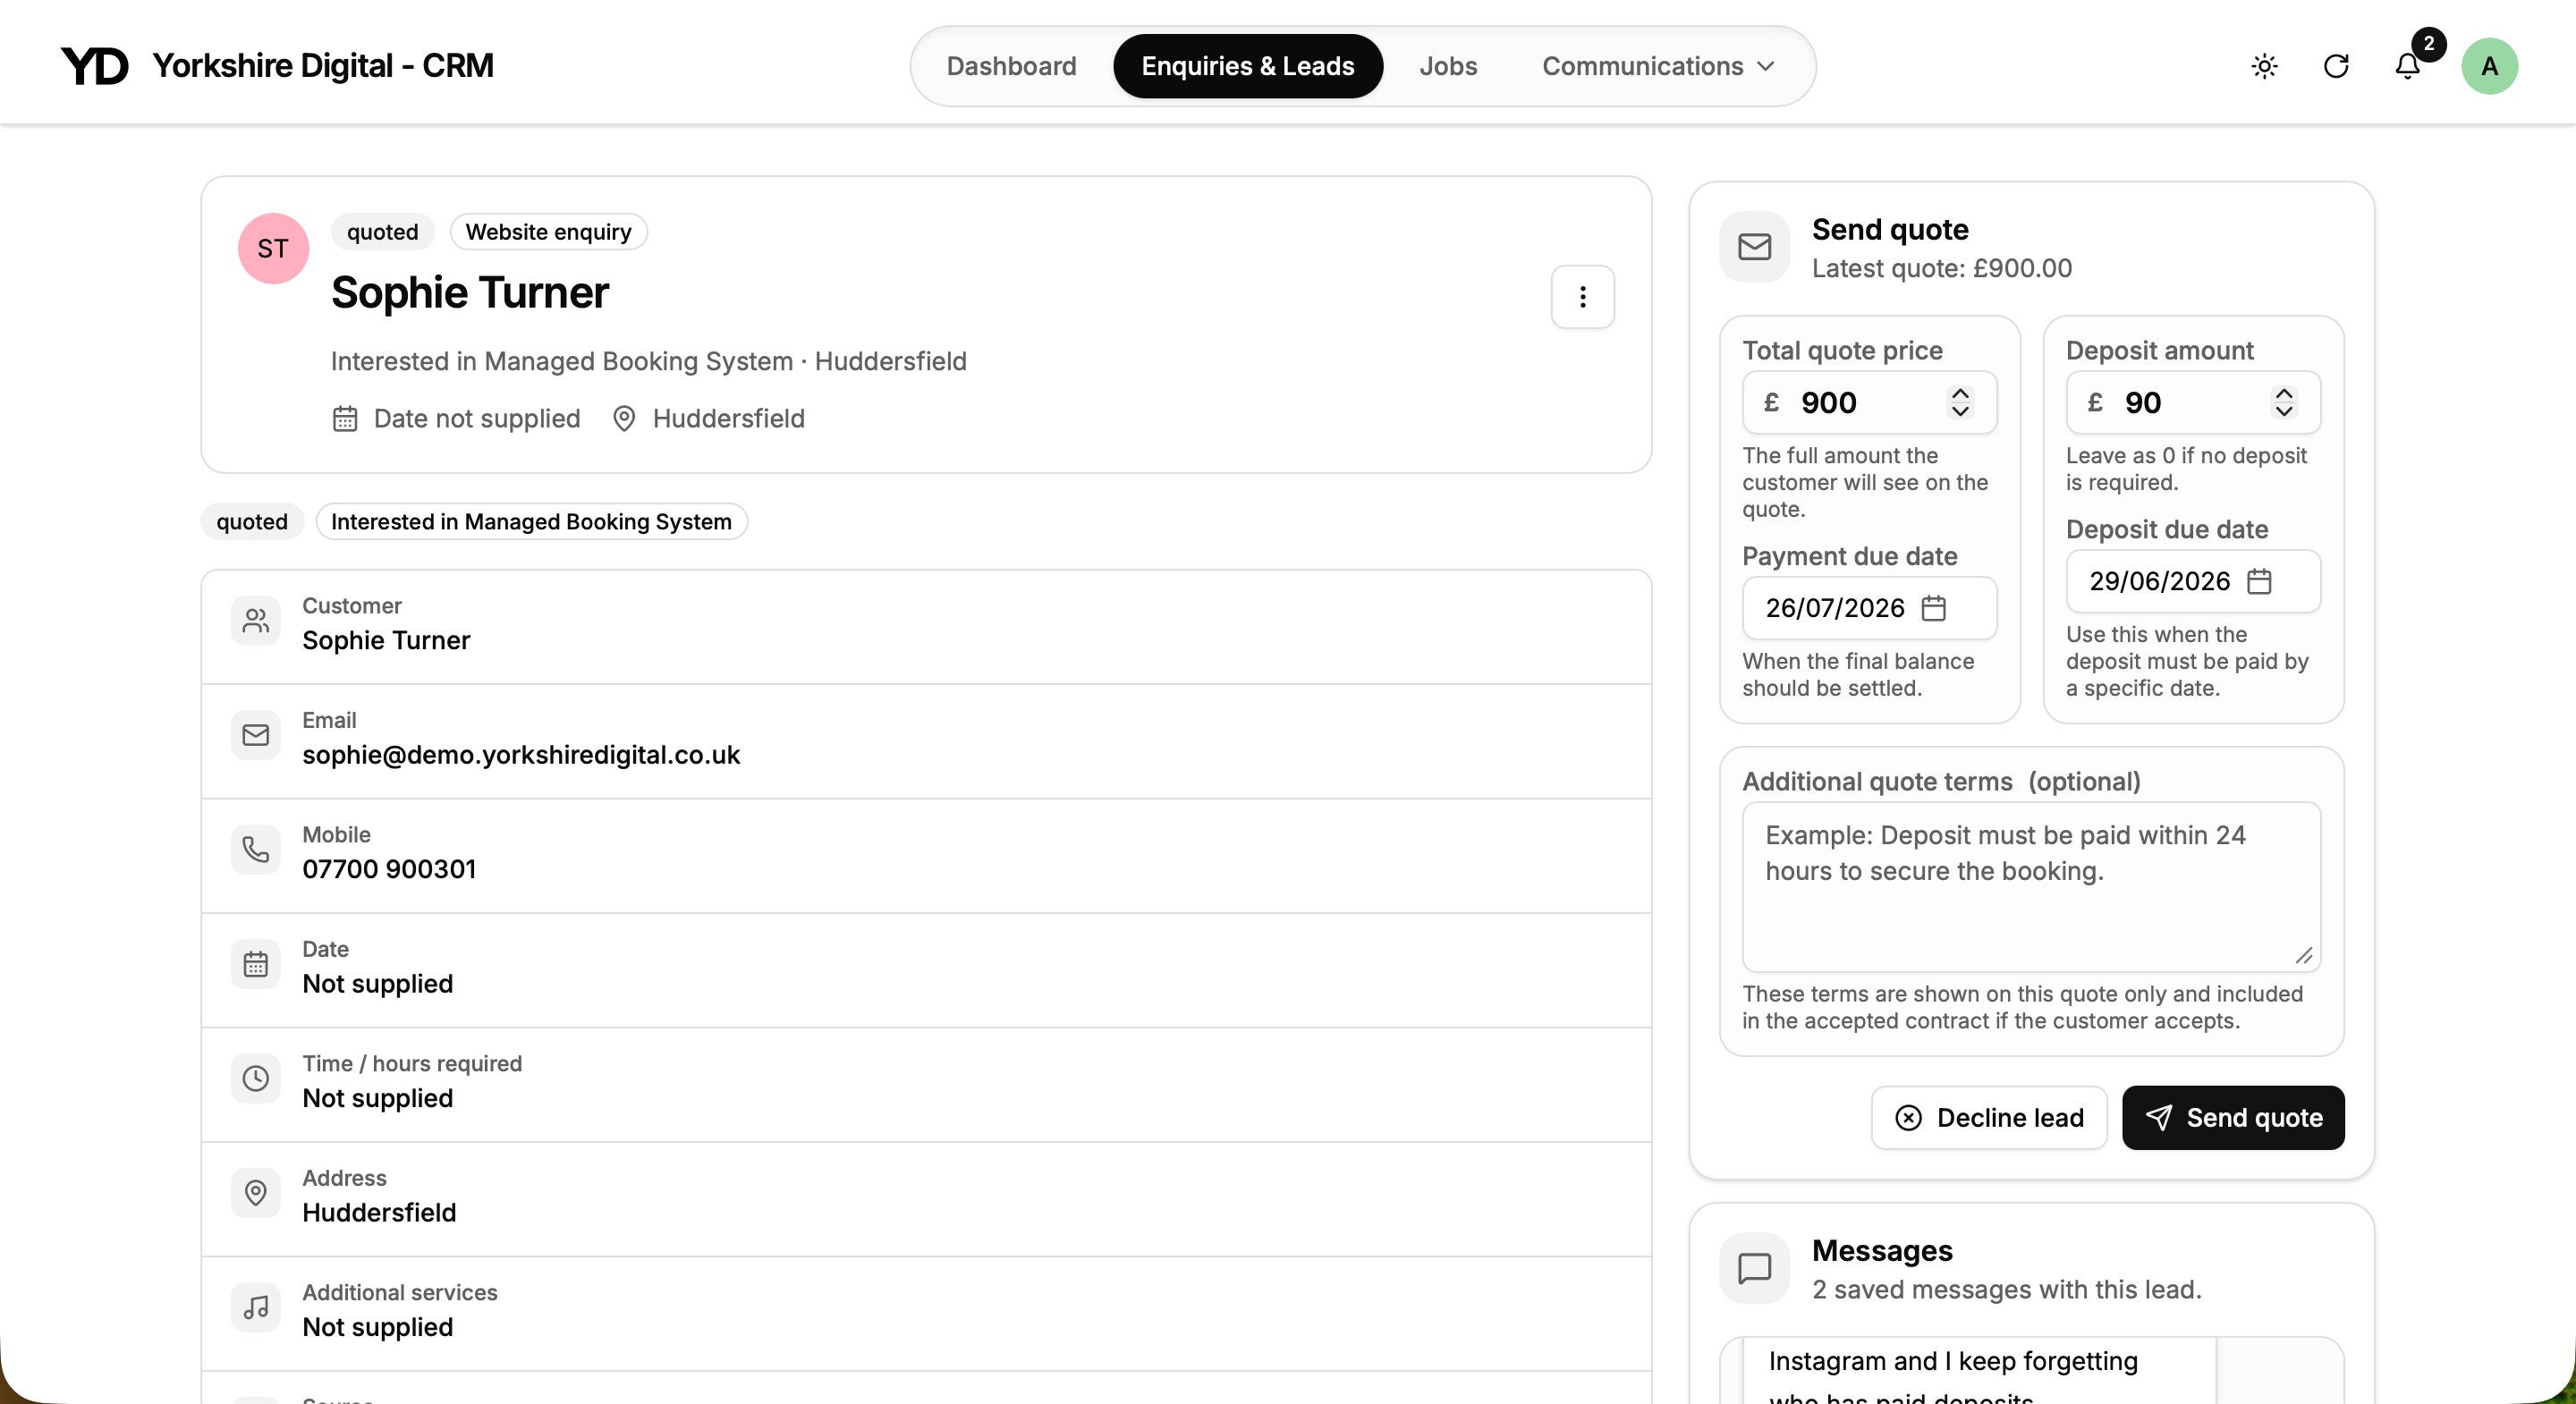Click the Address value Huddersfield
Screen dimensions: 2576x1404
click(379, 1213)
